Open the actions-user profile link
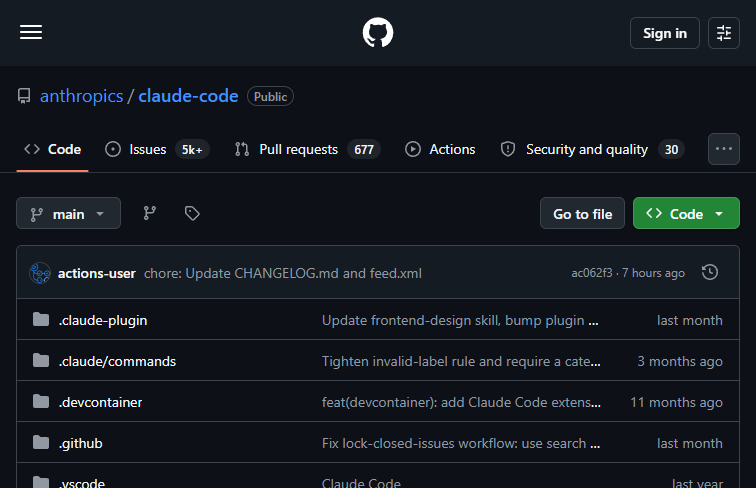The height and width of the screenshot is (488, 756). 96,273
